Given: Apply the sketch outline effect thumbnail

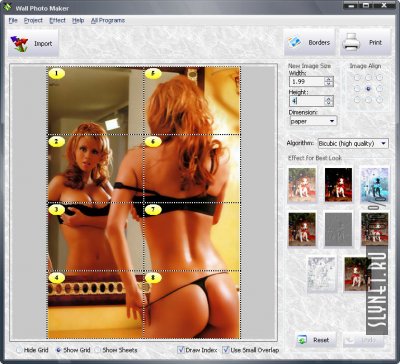Looking at the screenshot, I should point(321,274).
